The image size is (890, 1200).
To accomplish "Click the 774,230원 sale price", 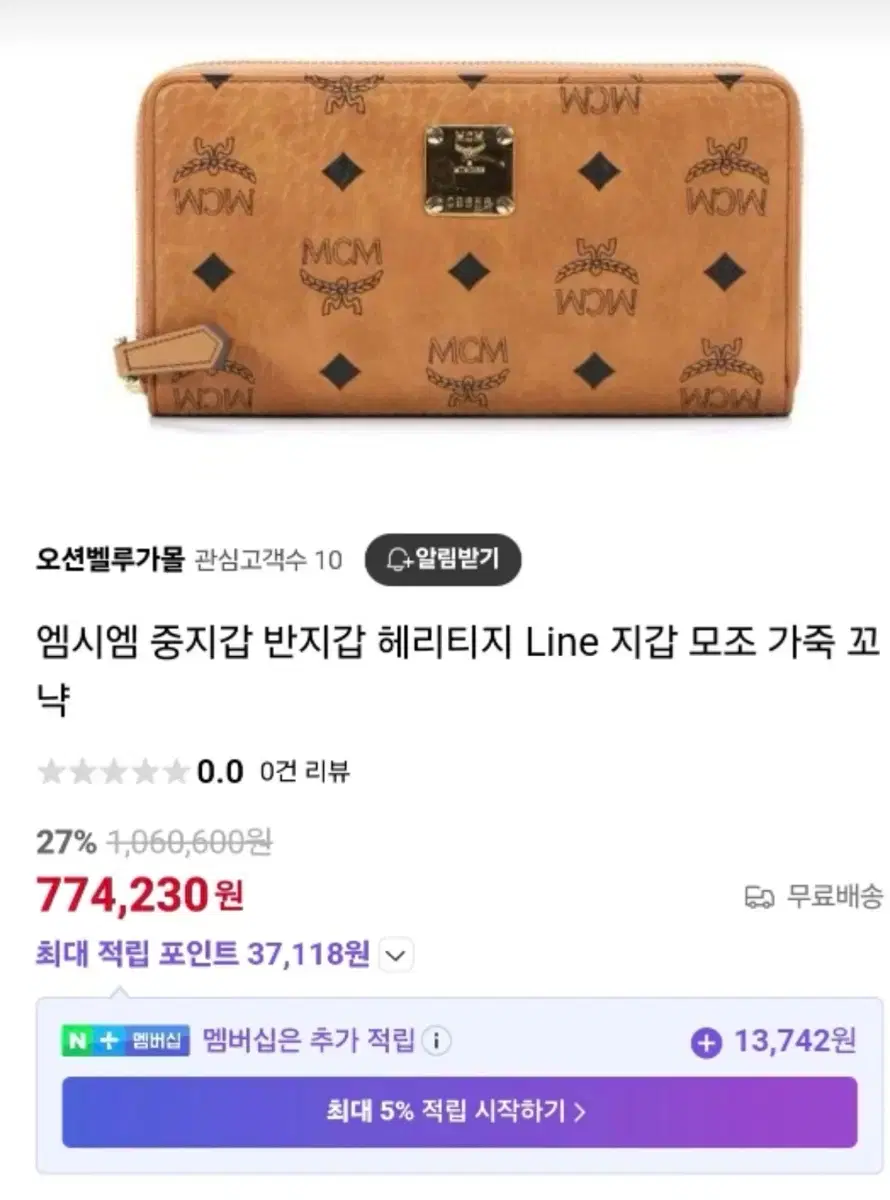I will [x=140, y=895].
